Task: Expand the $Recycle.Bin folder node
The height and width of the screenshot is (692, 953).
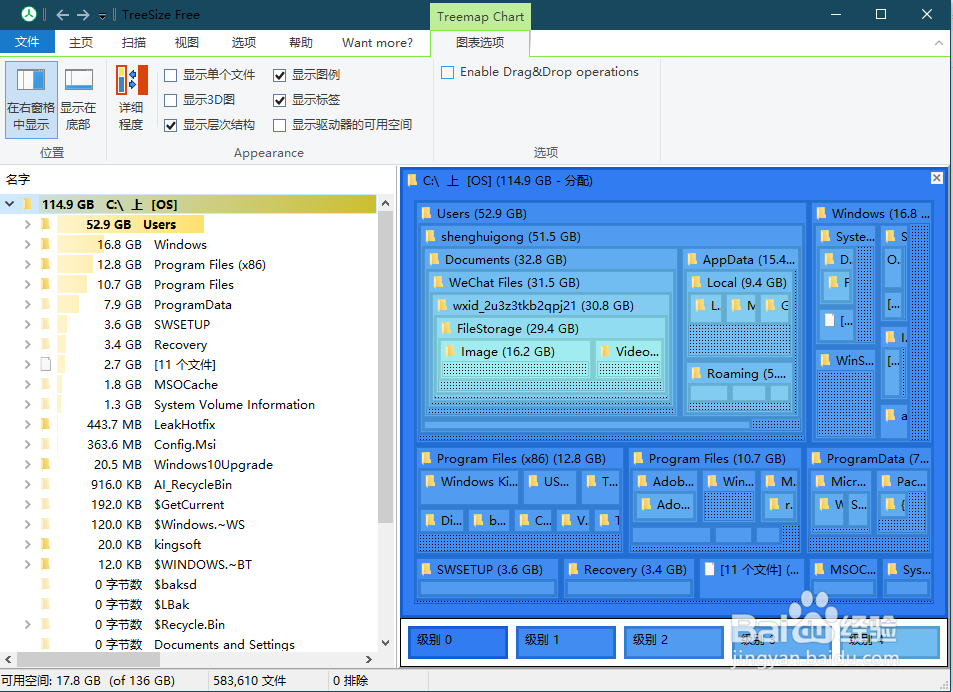Action: pyautogui.click(x=27, y=624)
